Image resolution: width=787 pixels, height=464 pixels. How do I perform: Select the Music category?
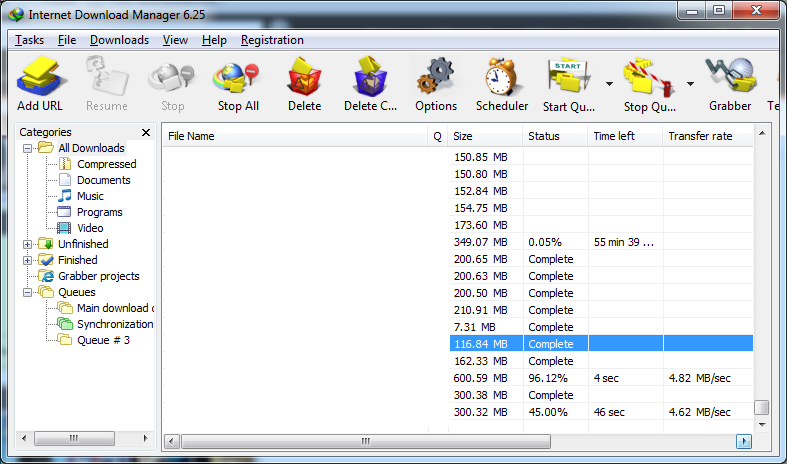point(90,196)
